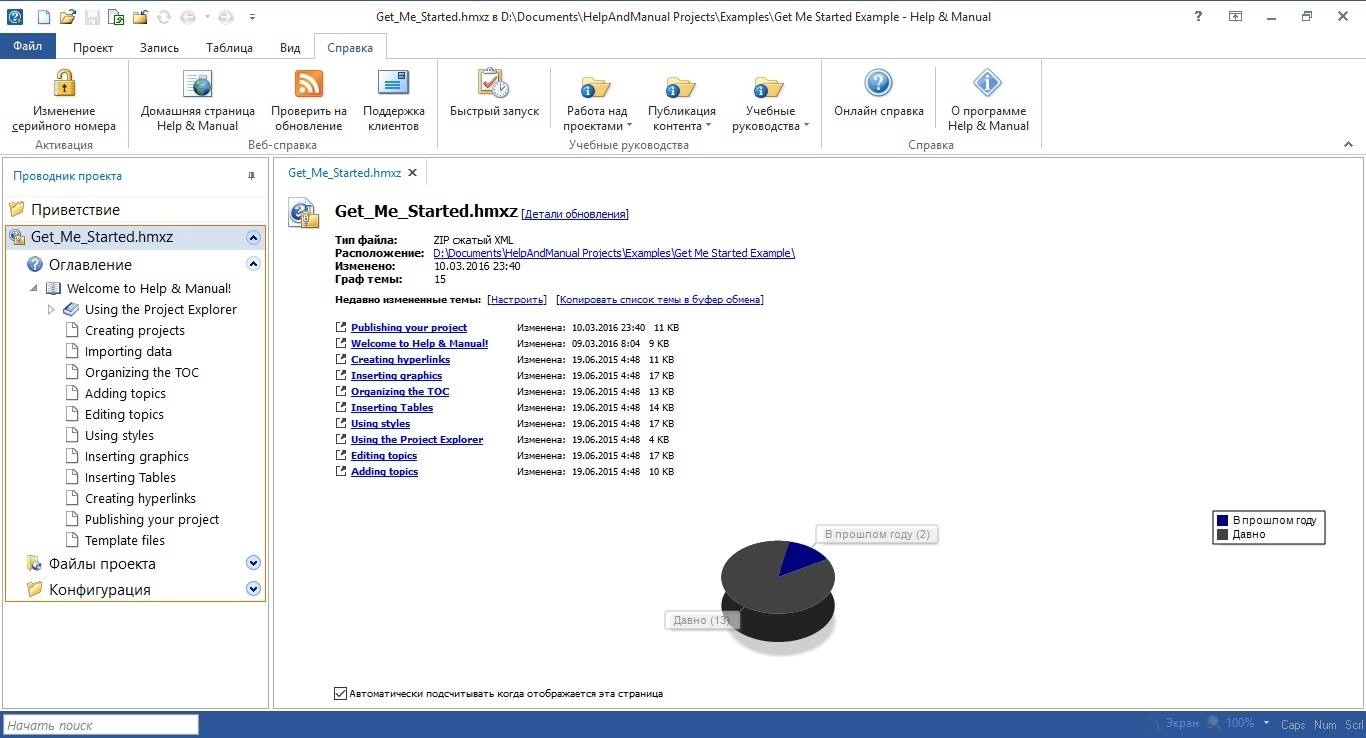The image size is (1366, 738).
Task: Collapse the Оглавление section chevron
Action: click(253, 264)
